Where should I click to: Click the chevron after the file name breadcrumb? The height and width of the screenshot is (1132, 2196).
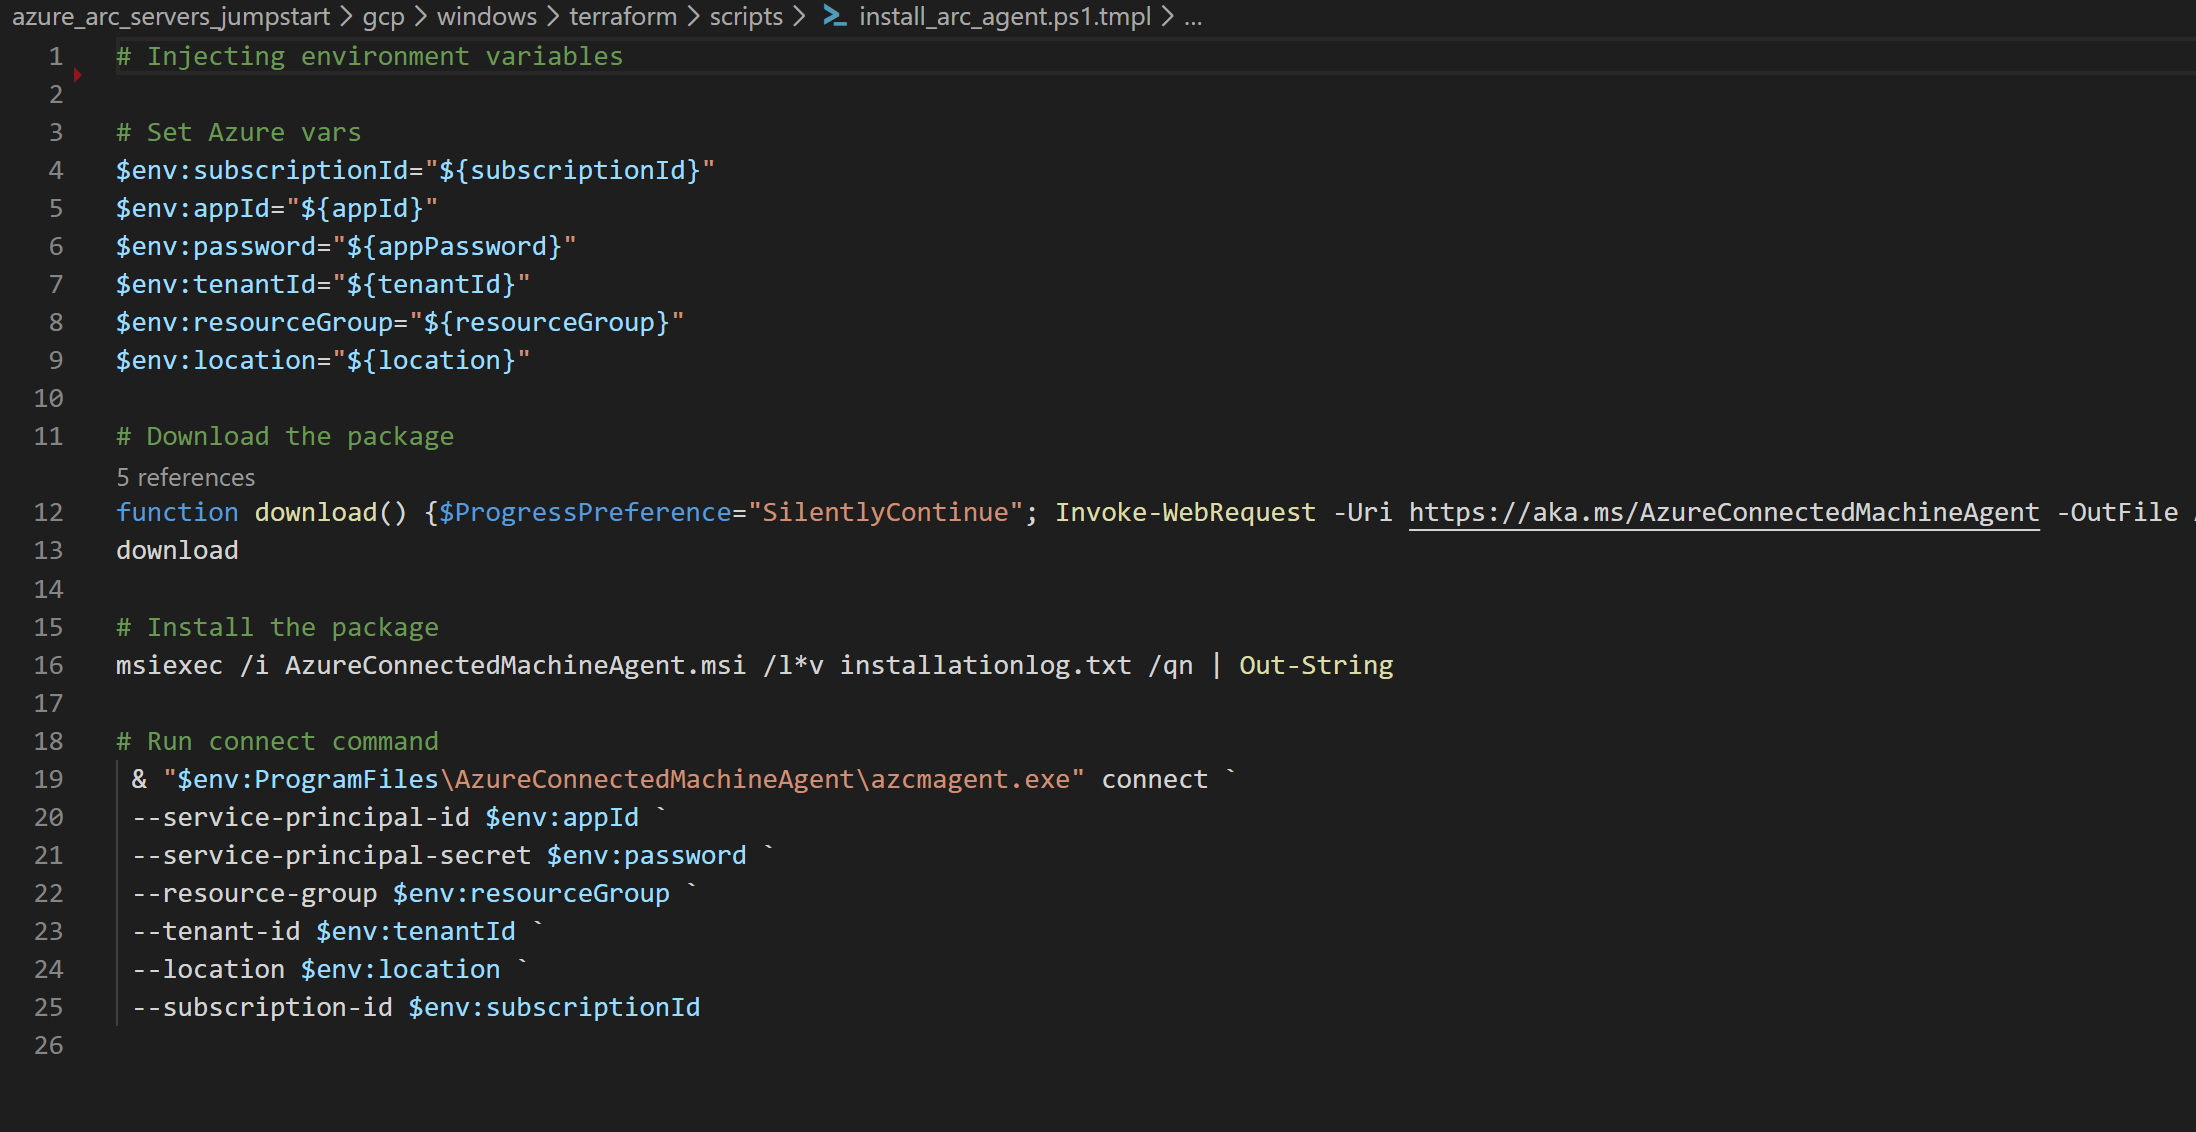(x=1167, y=17)
